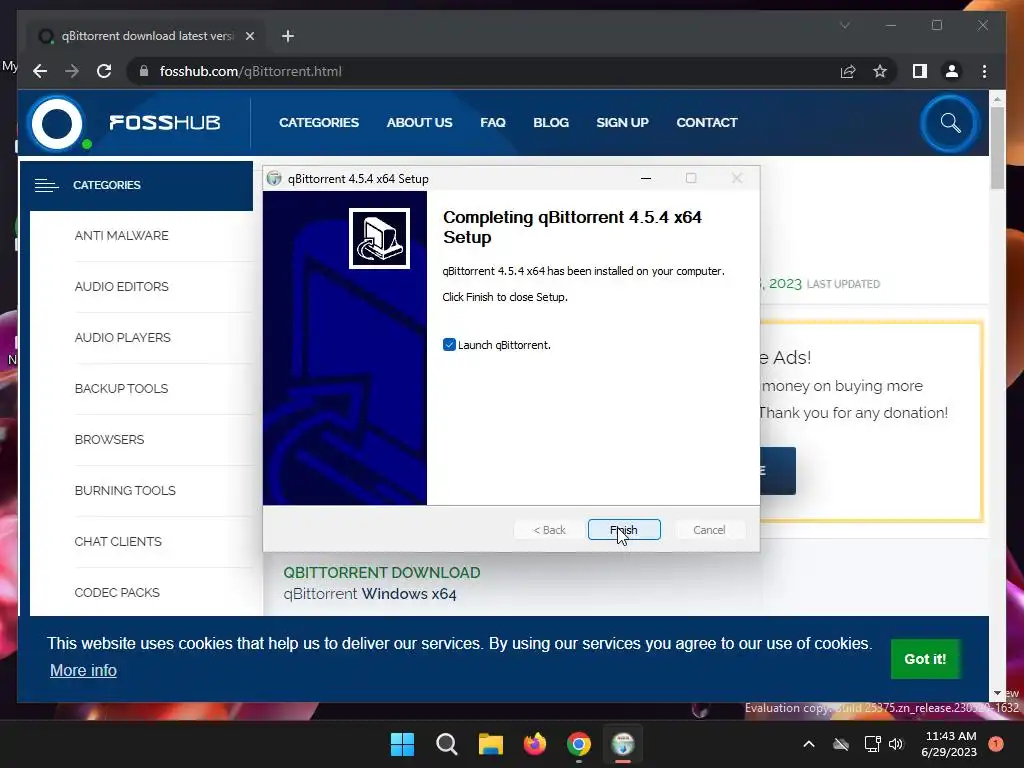This screenshot has height=768, width=1024.
Task: Click the fosshub.com address bar
Action: click(x=483, y=71)
